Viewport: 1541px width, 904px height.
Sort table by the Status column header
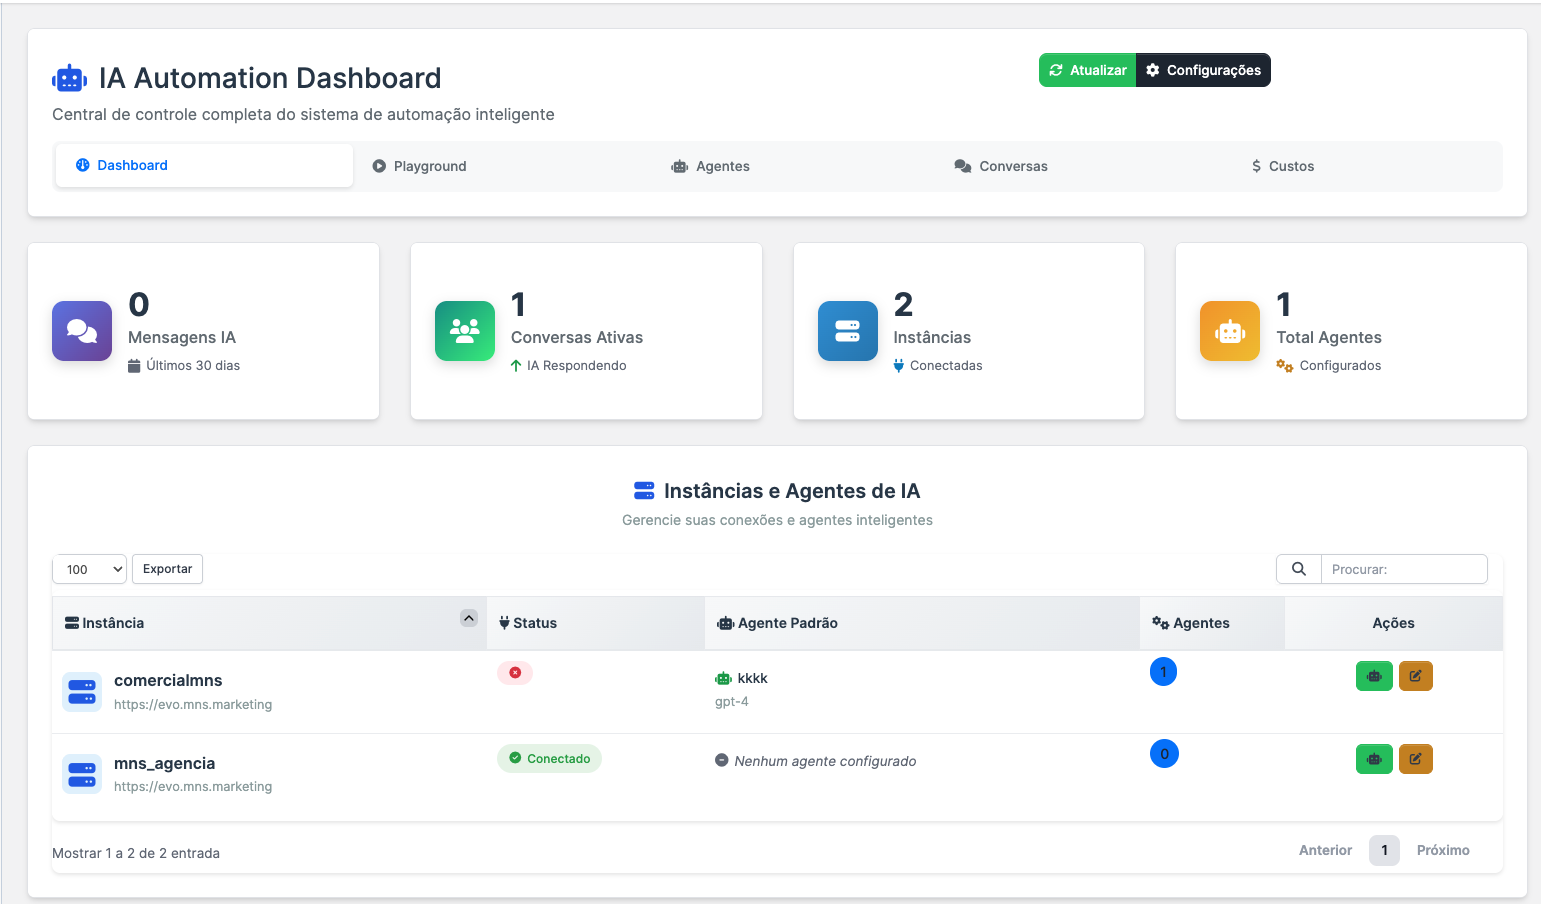pyautogui.click(x=535, y=622)
